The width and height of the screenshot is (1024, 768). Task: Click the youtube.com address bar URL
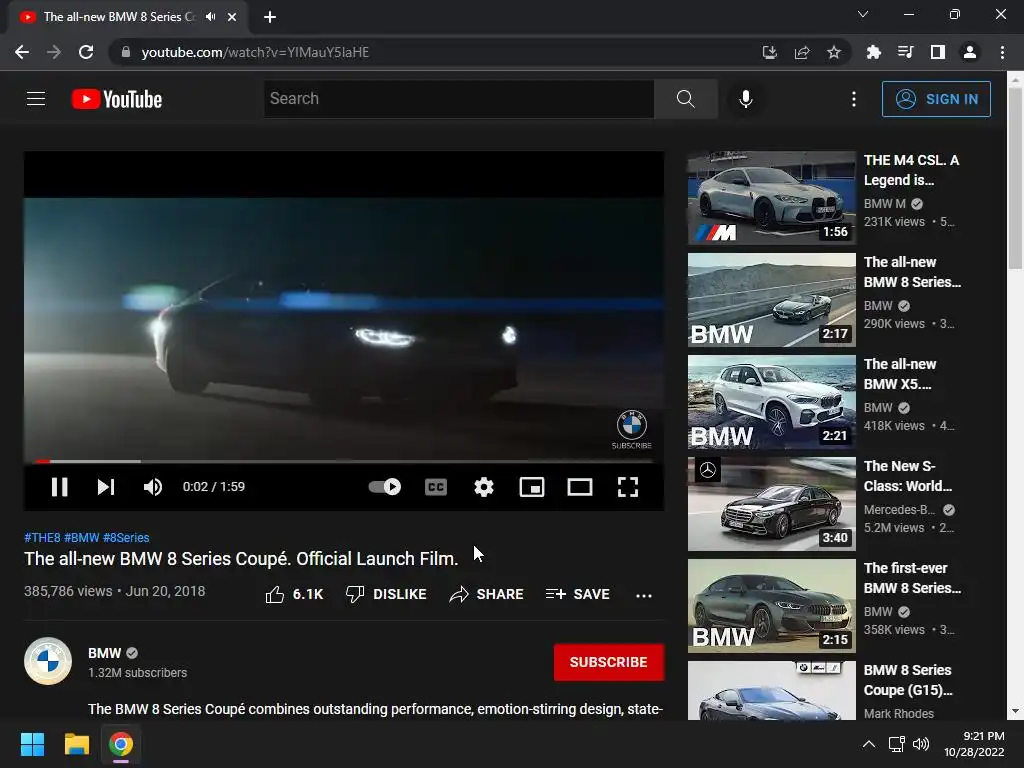pyautogui.click(x=255, y=52)
